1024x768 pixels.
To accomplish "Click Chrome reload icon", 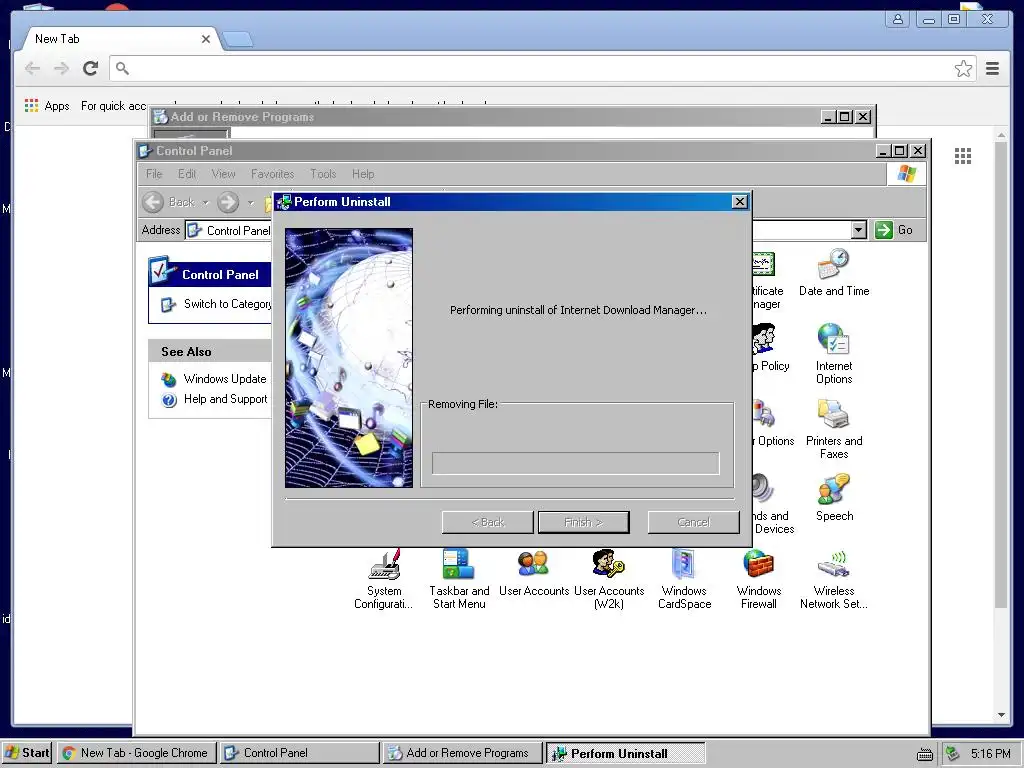I will click(91, 68).
